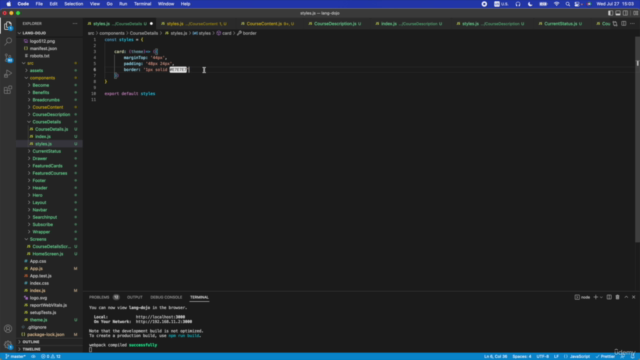Click the UTF-8 encoding button
640x360 pixels.
[542, 356]
